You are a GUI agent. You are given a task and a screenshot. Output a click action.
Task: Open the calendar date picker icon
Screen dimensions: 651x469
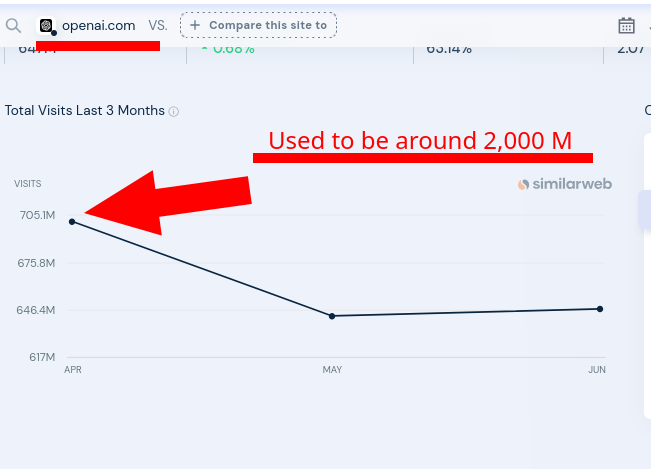pyautogui.click(x=626, y=26)
